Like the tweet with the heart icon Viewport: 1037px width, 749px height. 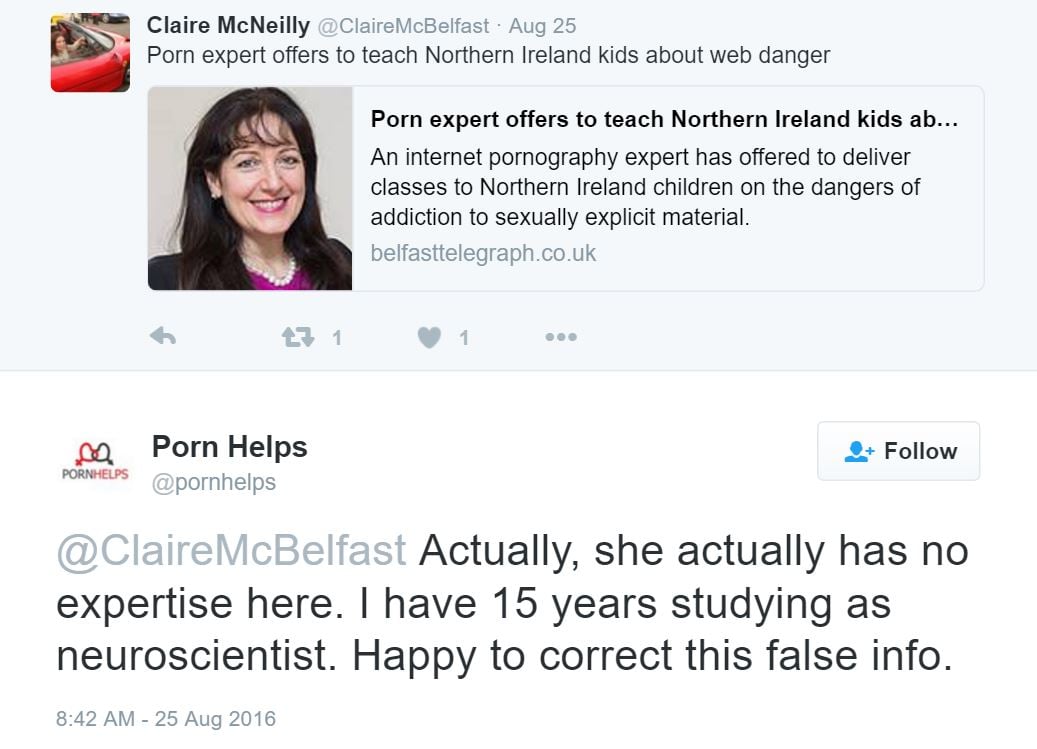[429, 338]
